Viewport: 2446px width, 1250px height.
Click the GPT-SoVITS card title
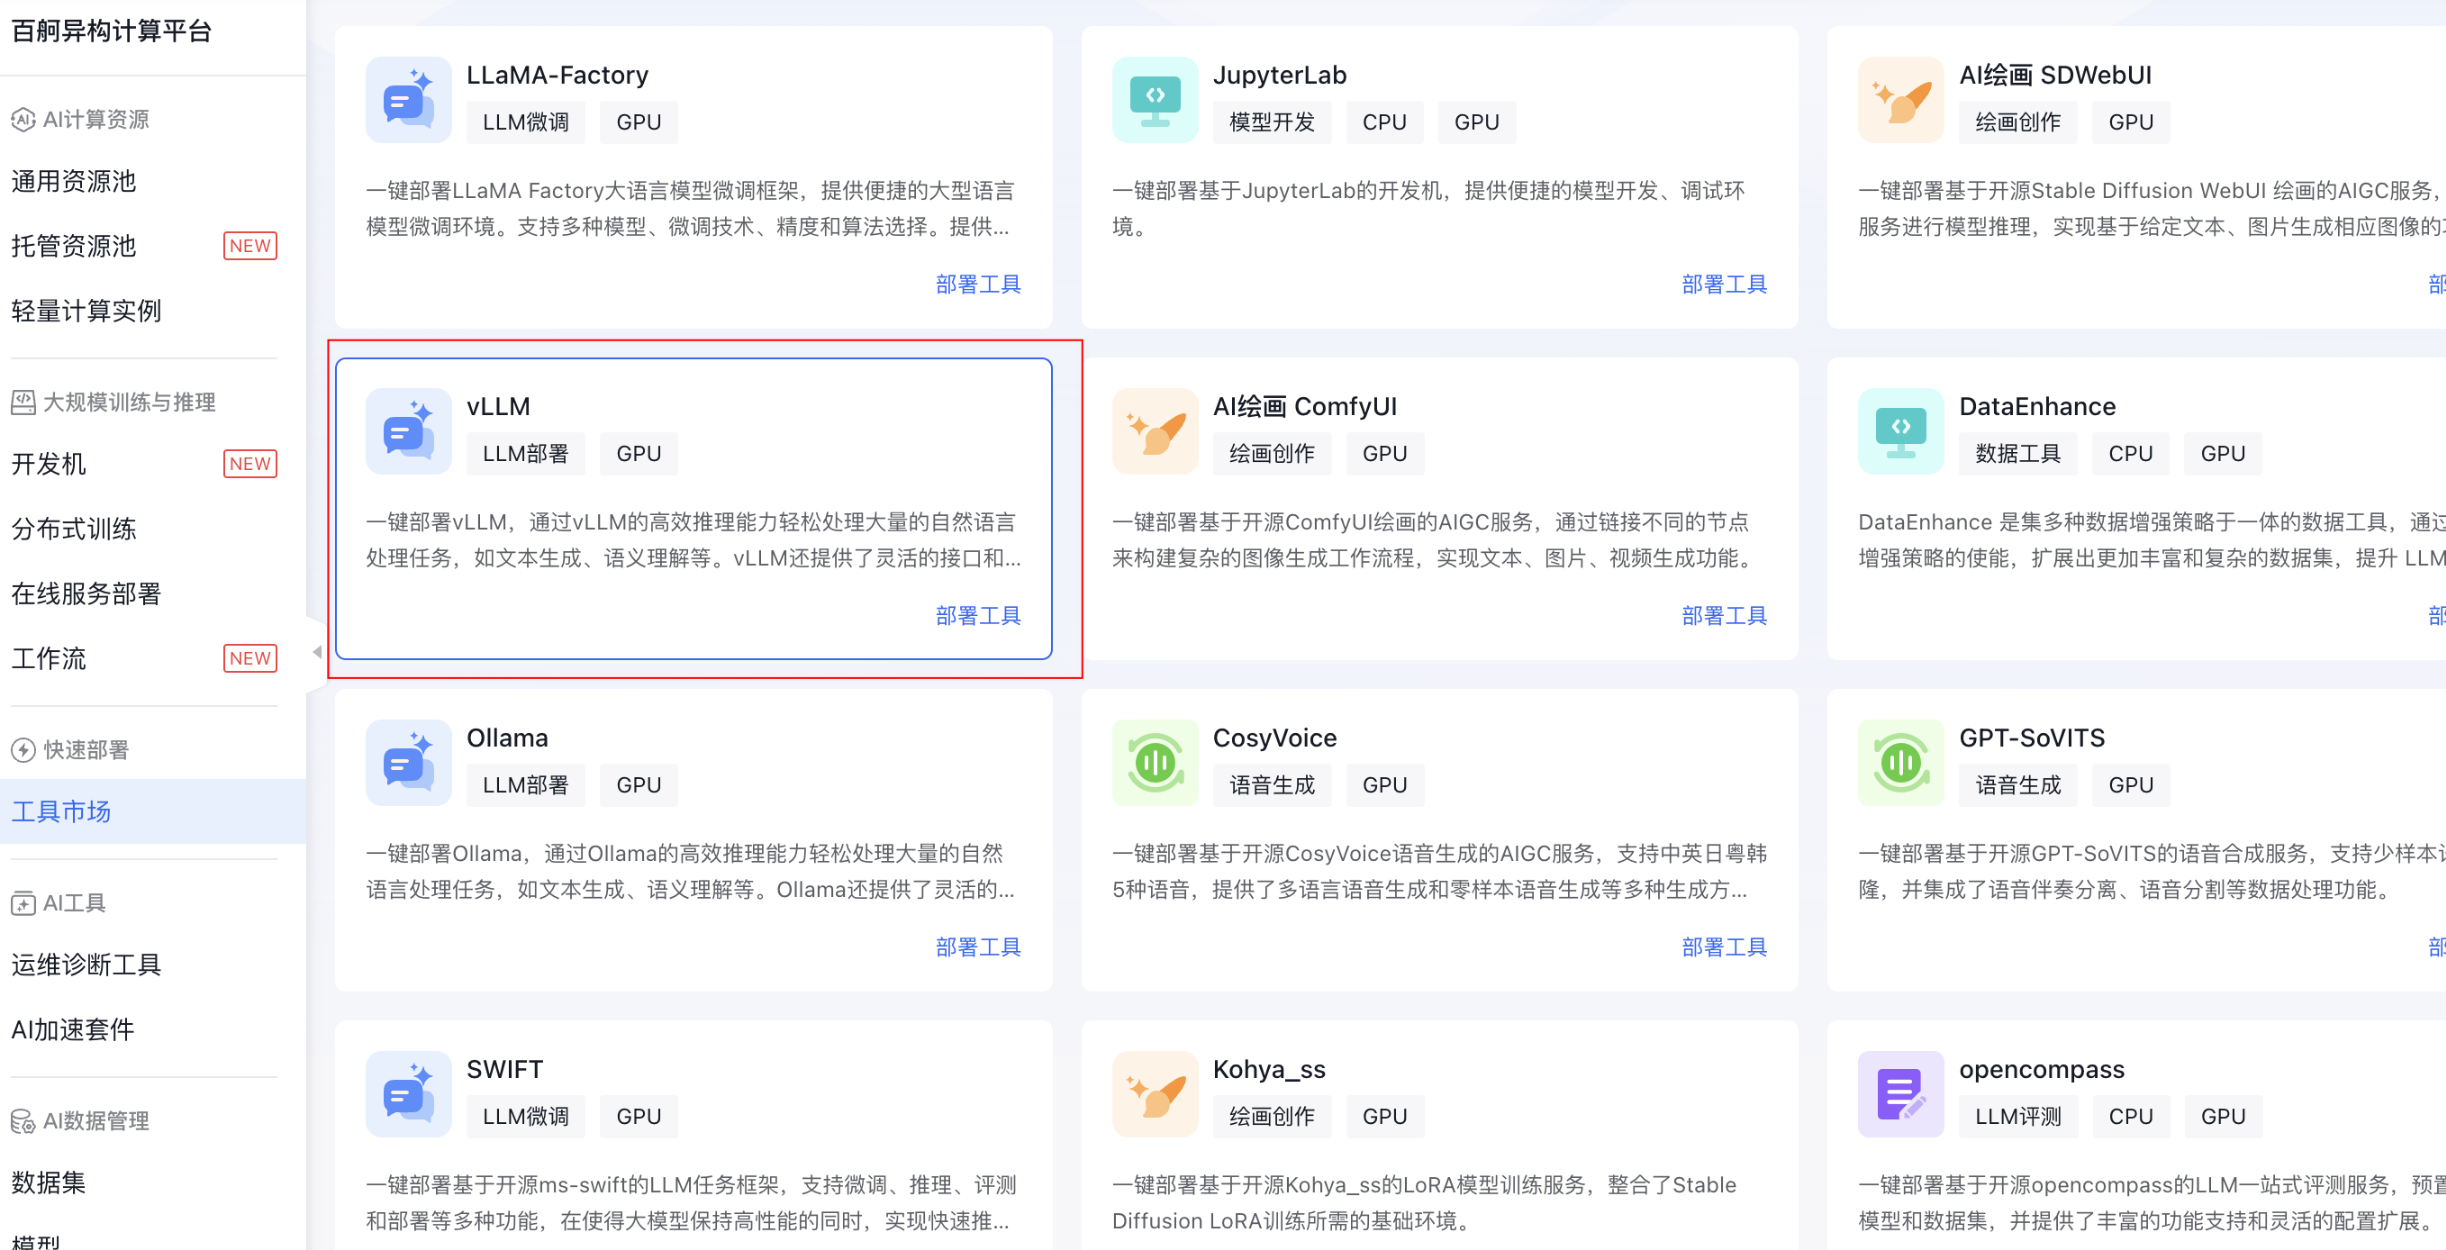click(2032, 738)
